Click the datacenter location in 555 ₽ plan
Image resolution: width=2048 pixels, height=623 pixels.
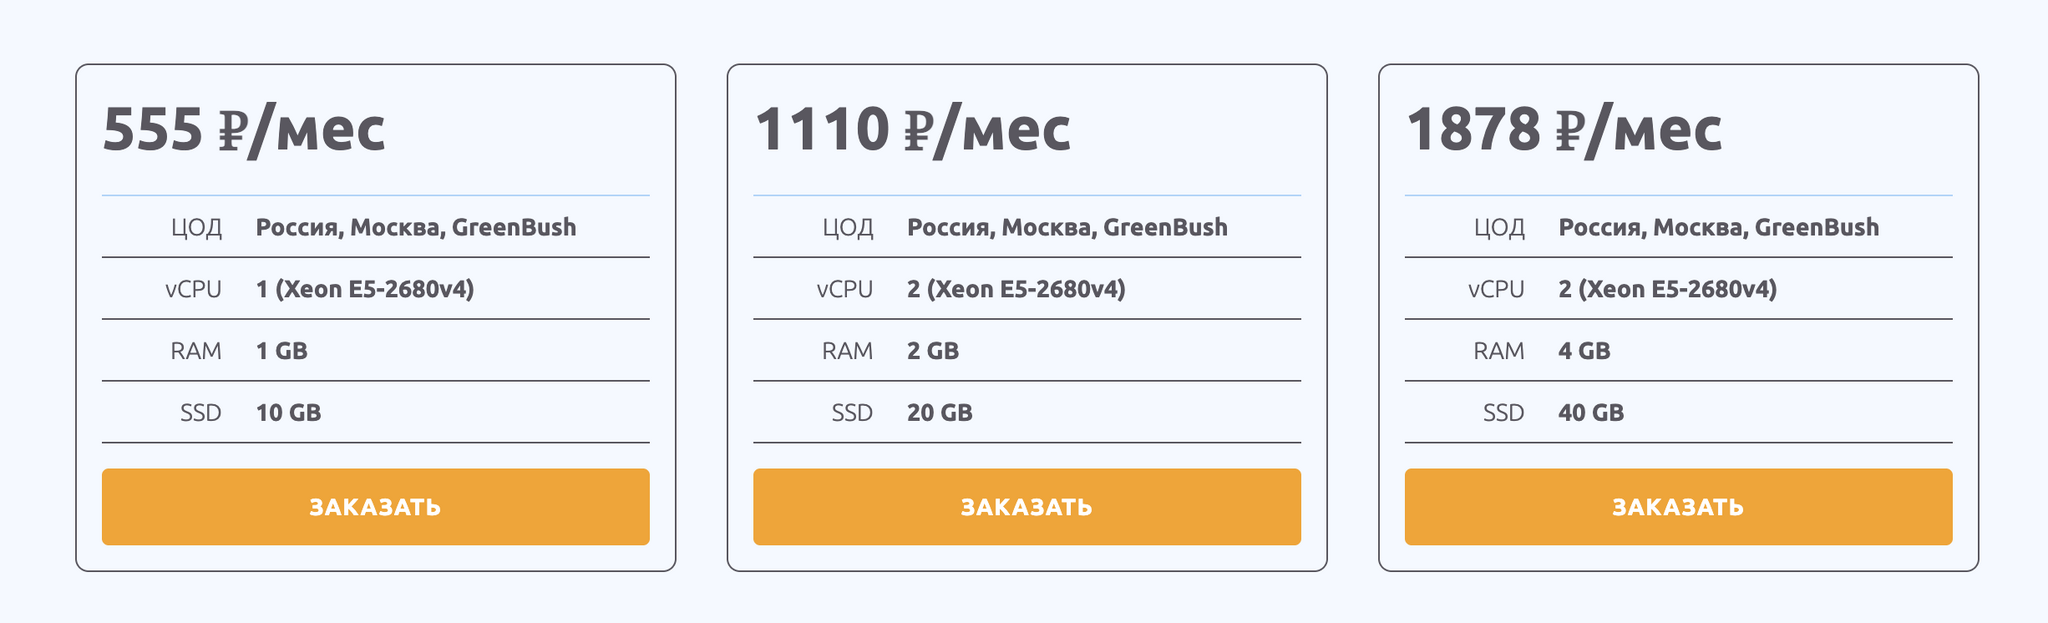pos(416,227)
